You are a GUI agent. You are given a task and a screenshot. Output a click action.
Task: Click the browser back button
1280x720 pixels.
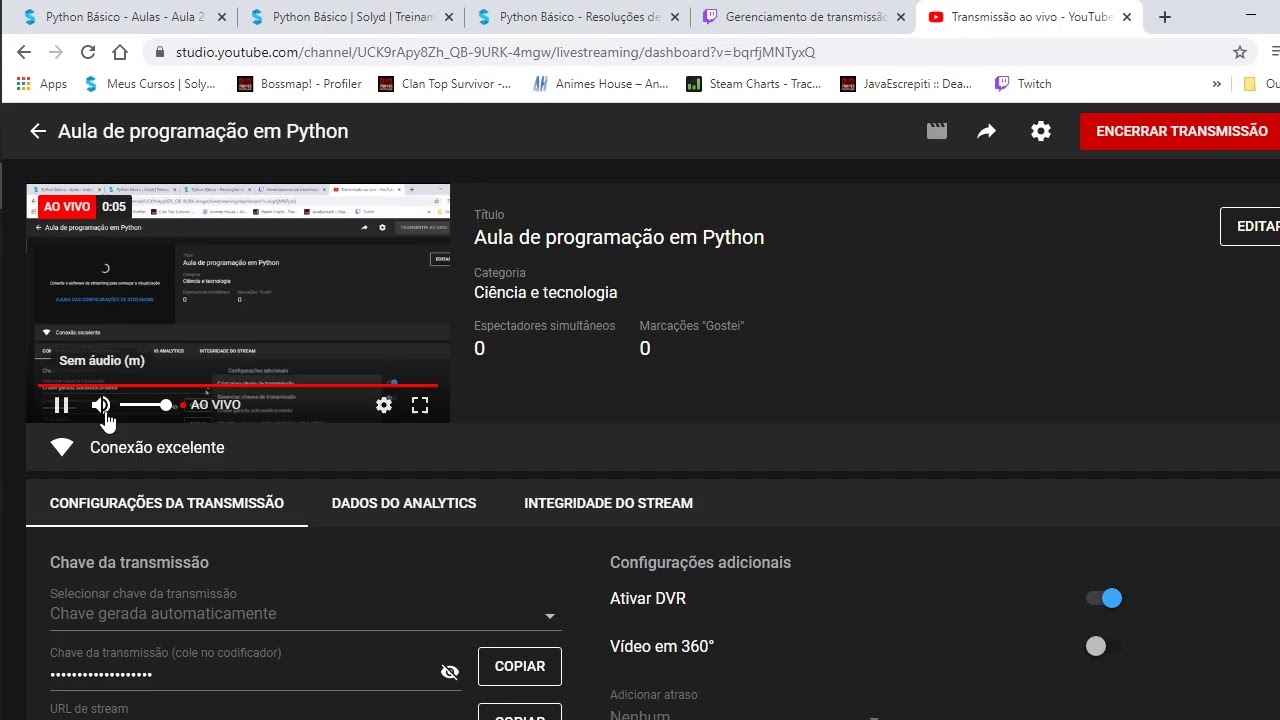point(24,52)
